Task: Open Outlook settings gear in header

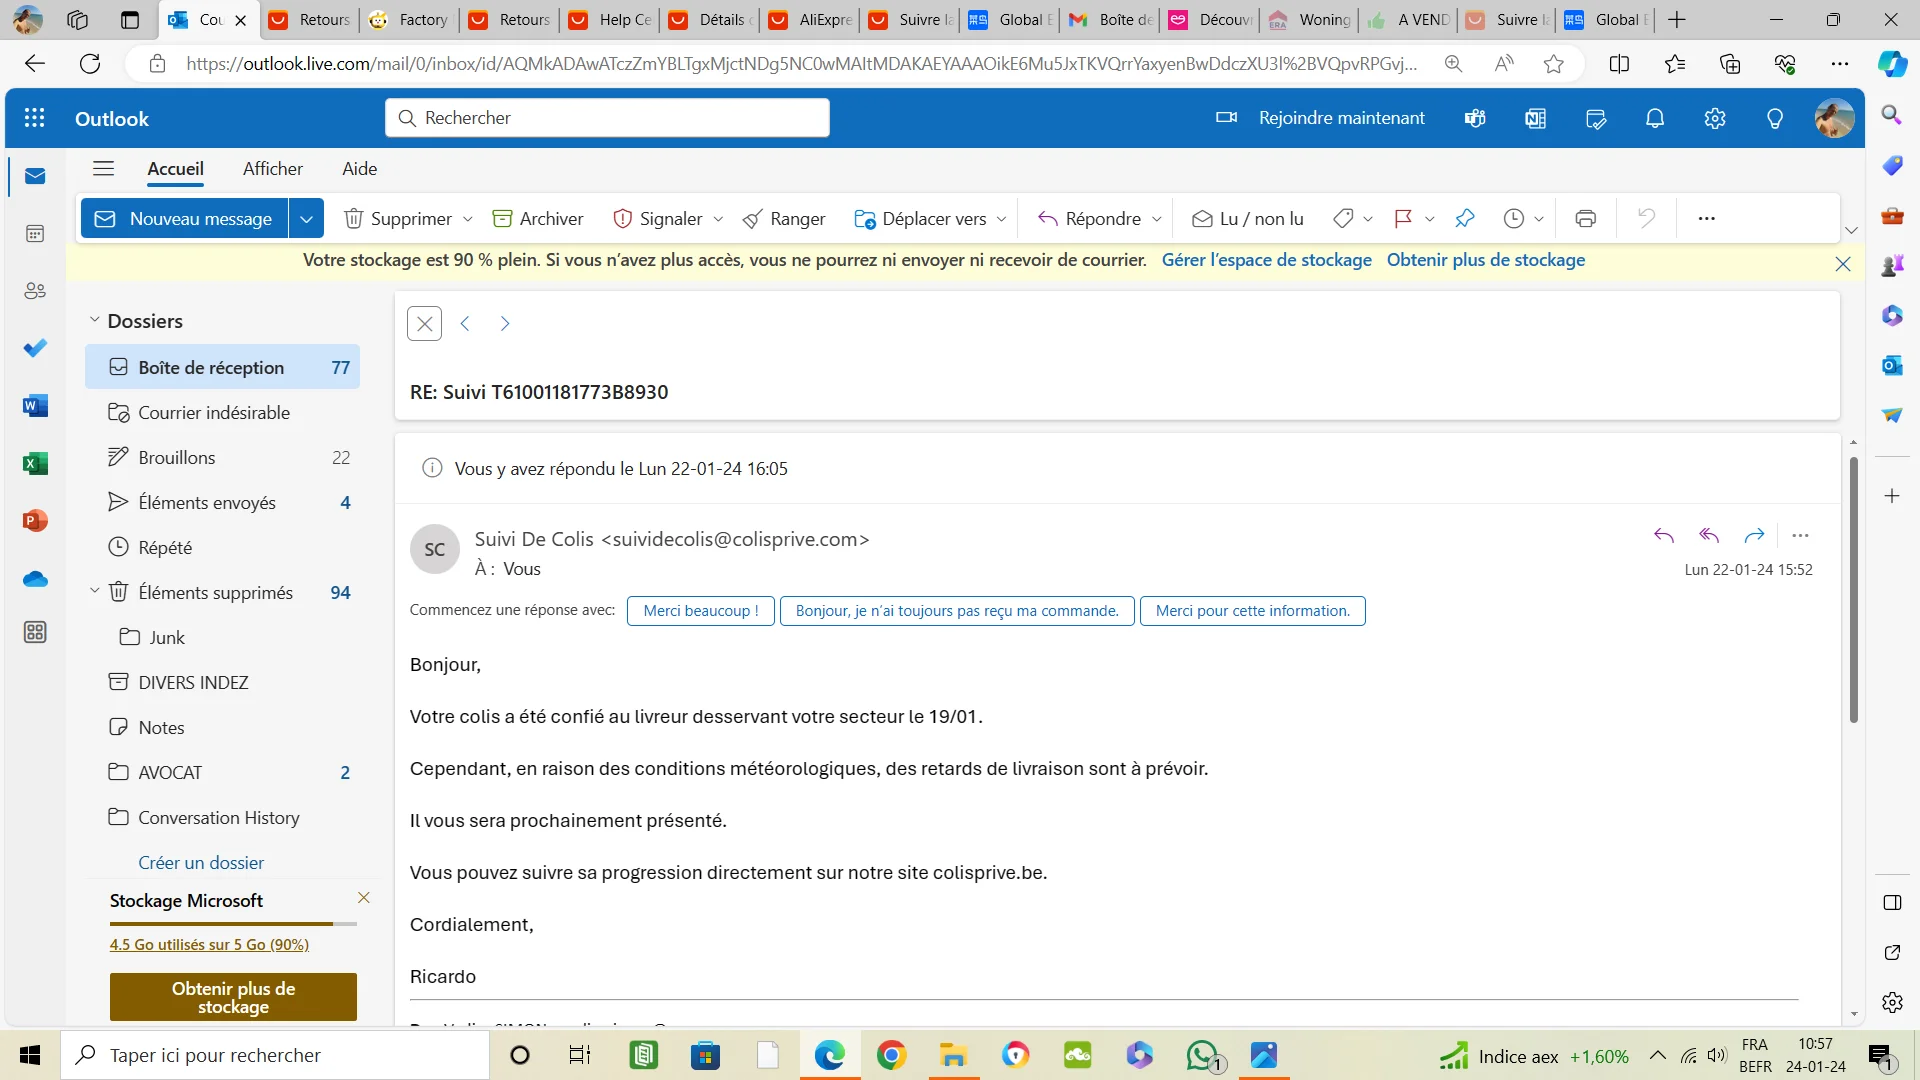Action: pyautogui.click(x=1715, y=118)
